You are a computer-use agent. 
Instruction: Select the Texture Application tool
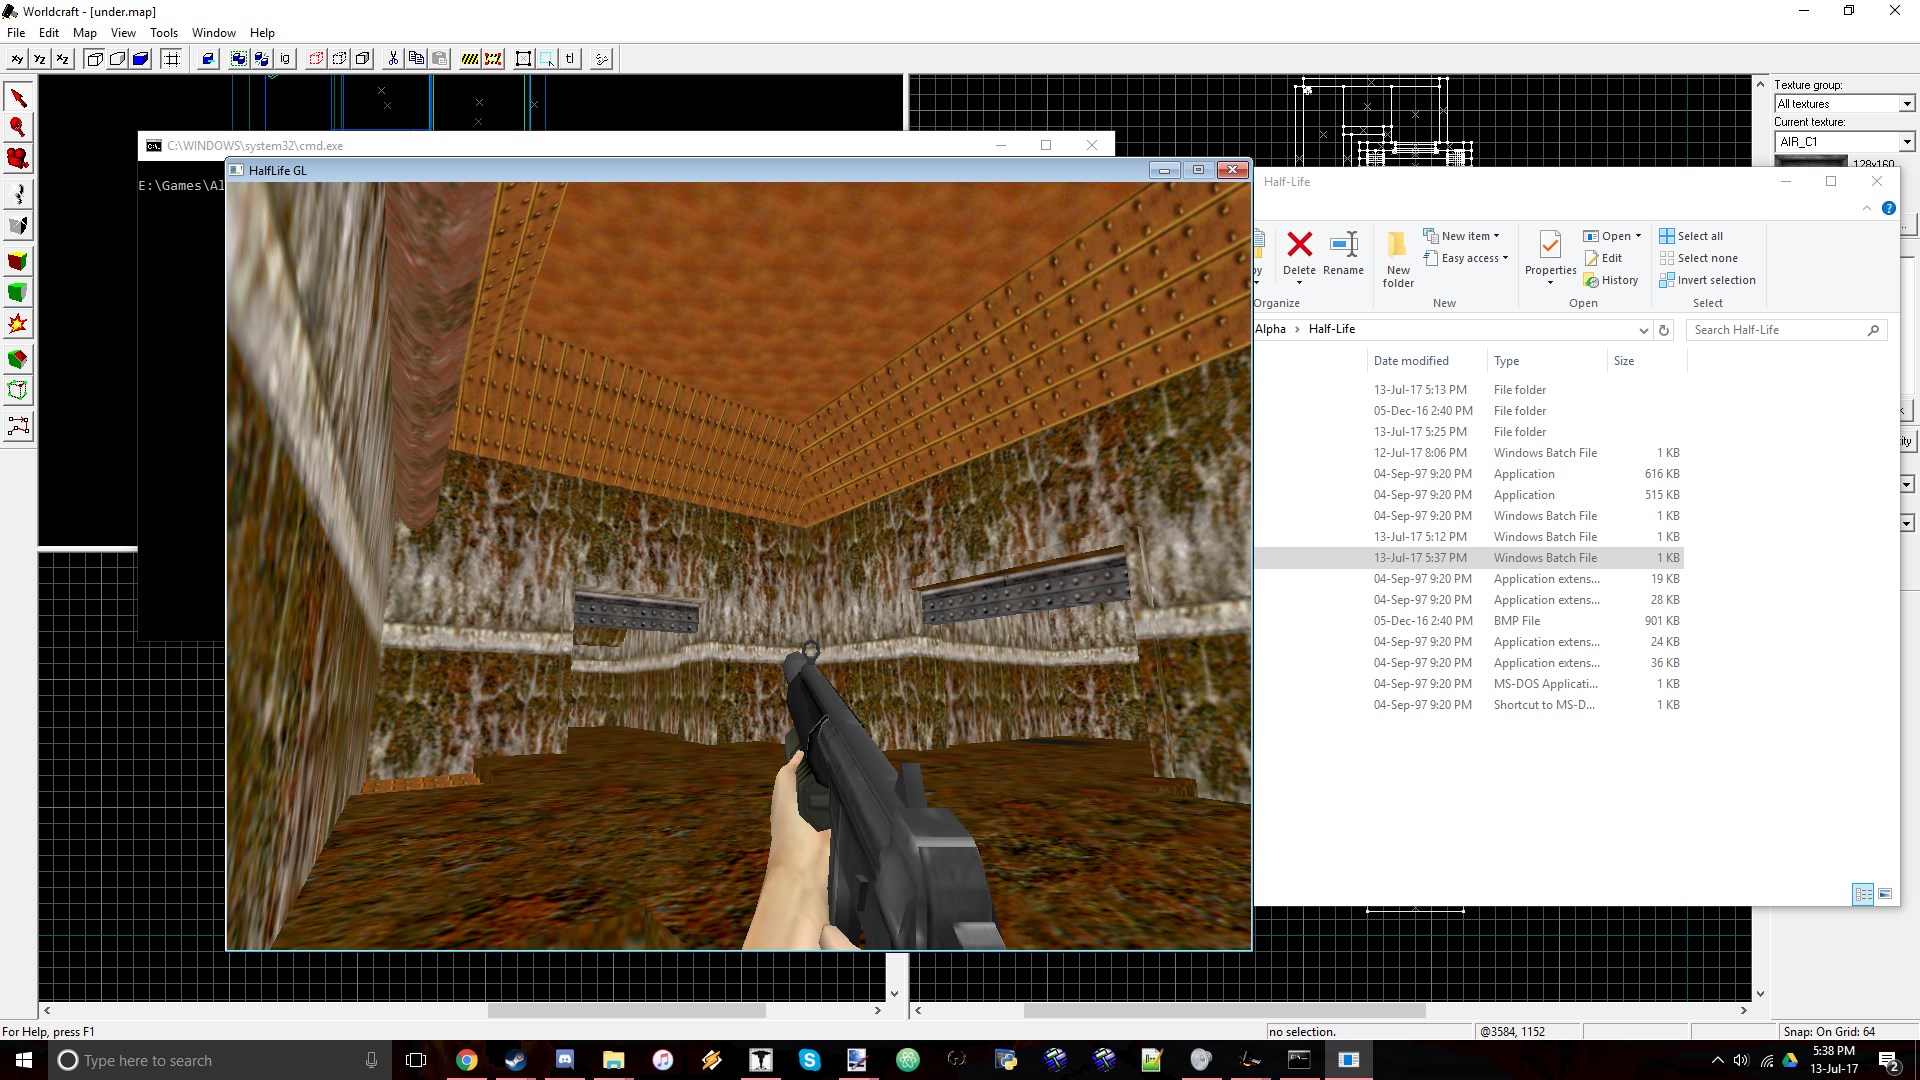18,261
